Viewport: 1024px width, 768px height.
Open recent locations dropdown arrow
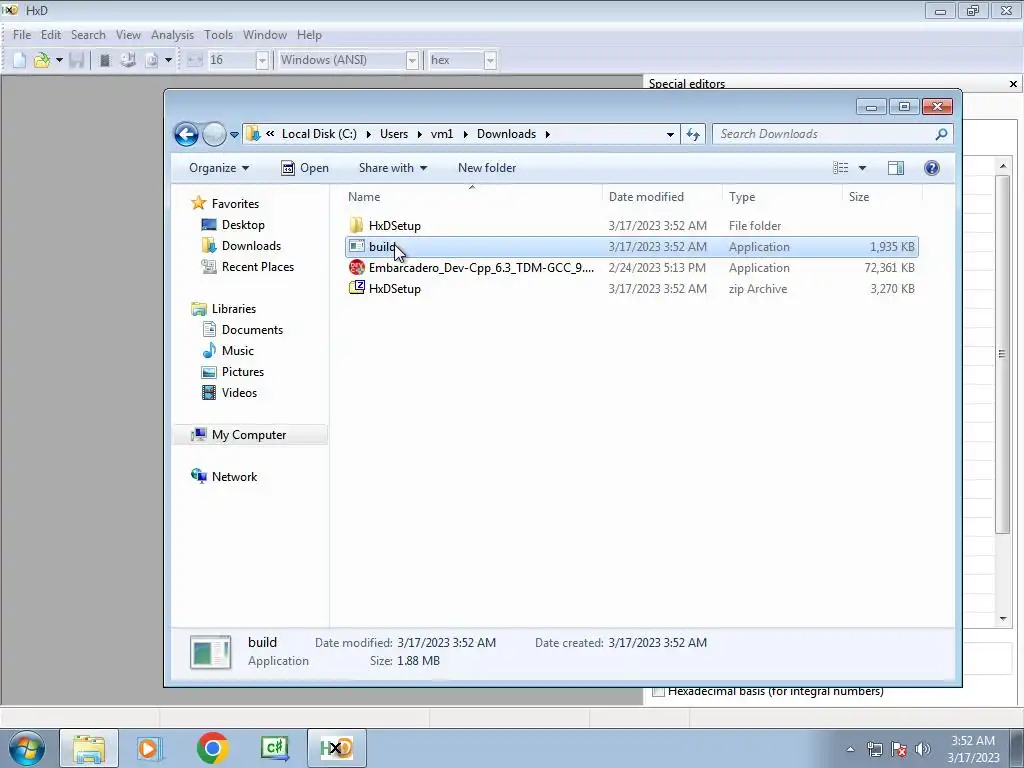pyautogui.click(x=234, y=135)
